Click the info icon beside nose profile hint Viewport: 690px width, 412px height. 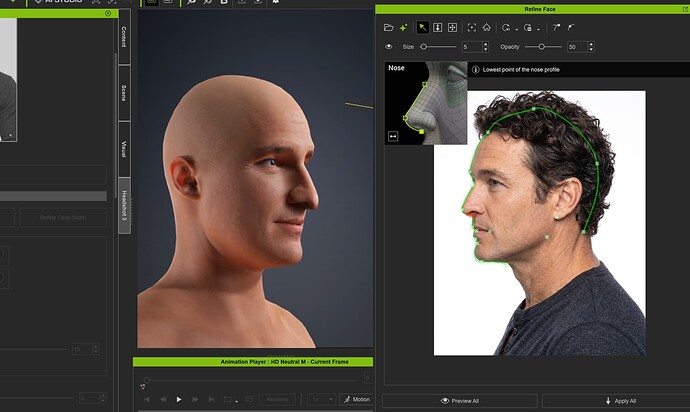coord(475,70)
